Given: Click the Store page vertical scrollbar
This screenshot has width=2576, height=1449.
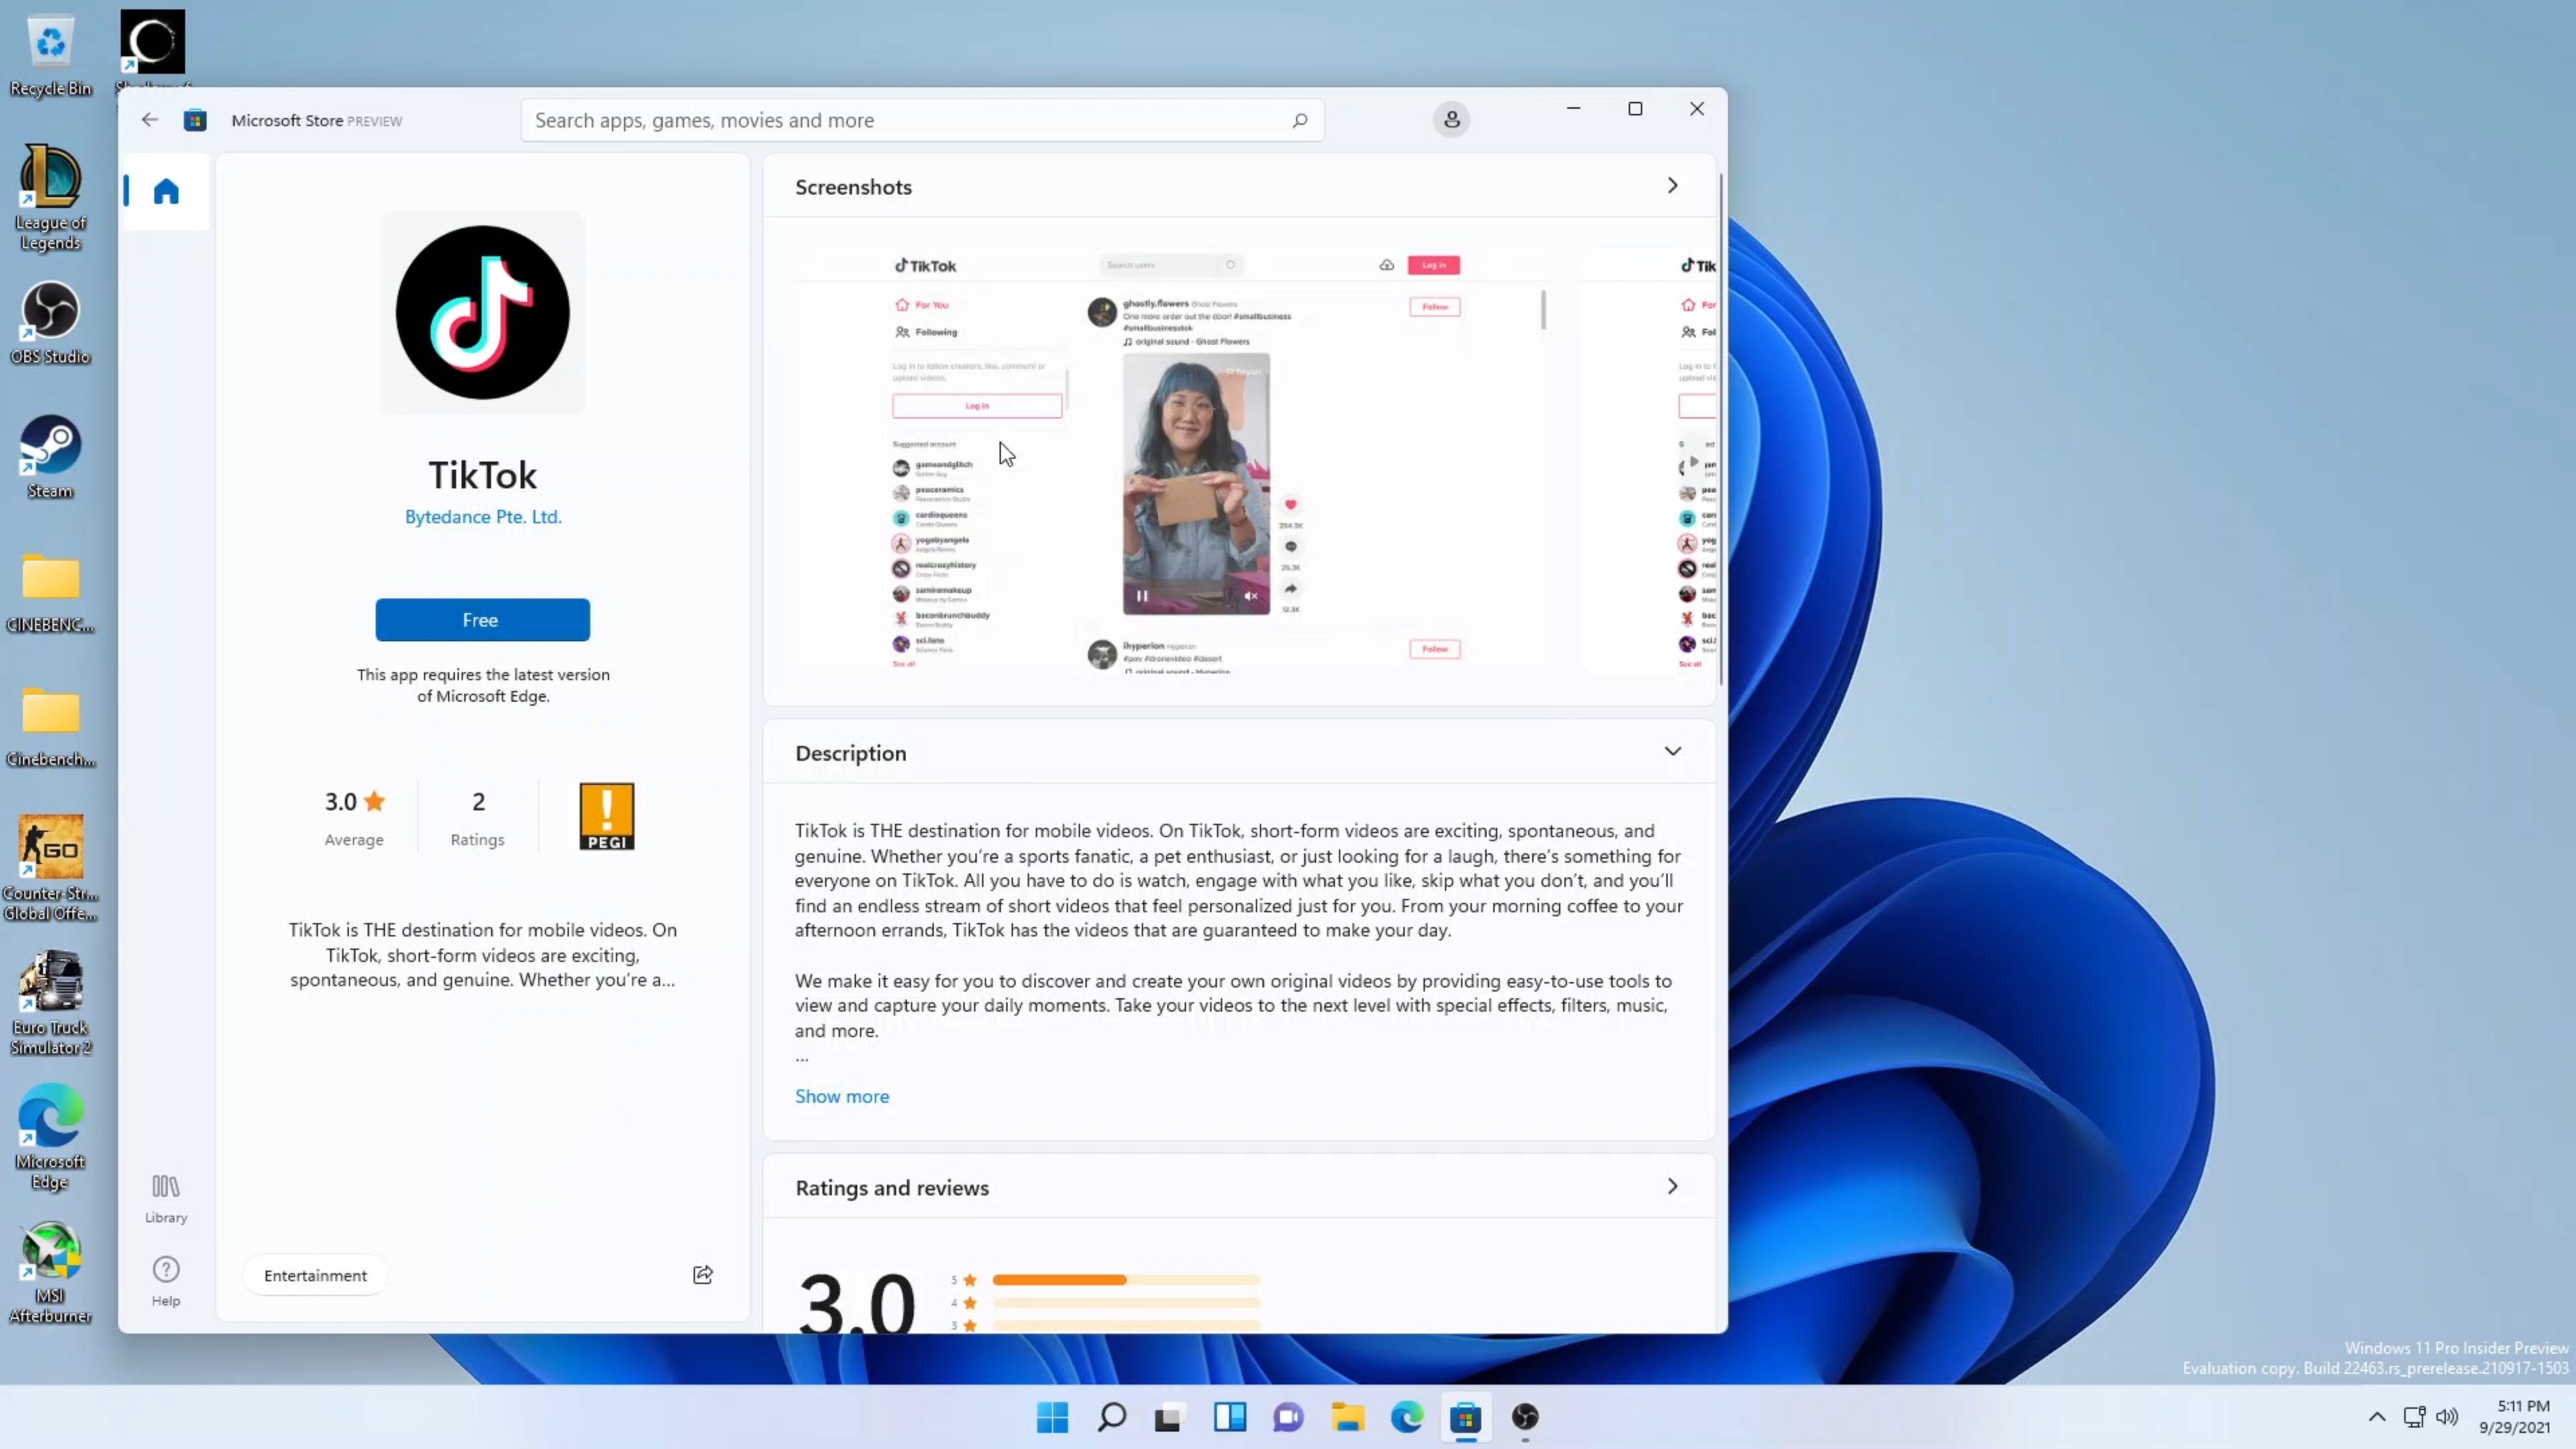Looking at the screenshot, I should (x=1721, y=430).
